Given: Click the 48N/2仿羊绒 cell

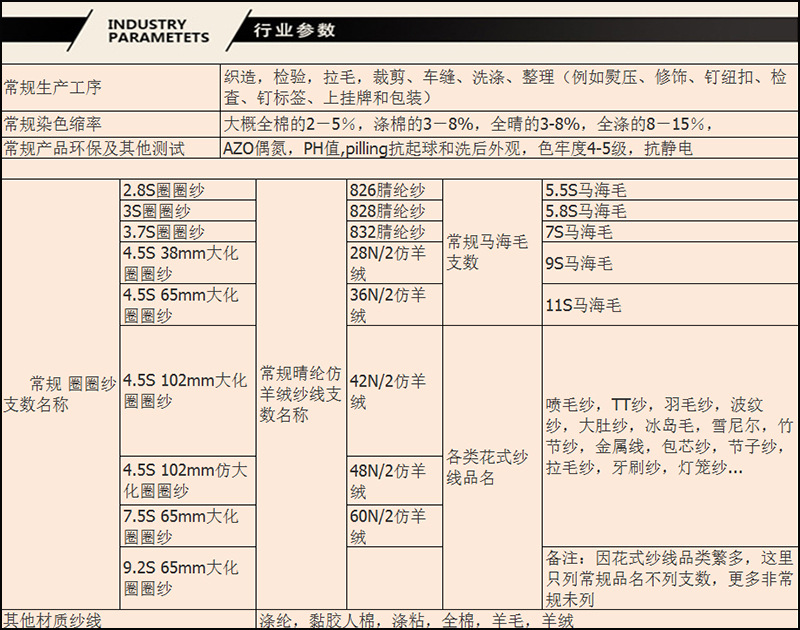Looking at the screenshot, I should click(x=394, y=481).
